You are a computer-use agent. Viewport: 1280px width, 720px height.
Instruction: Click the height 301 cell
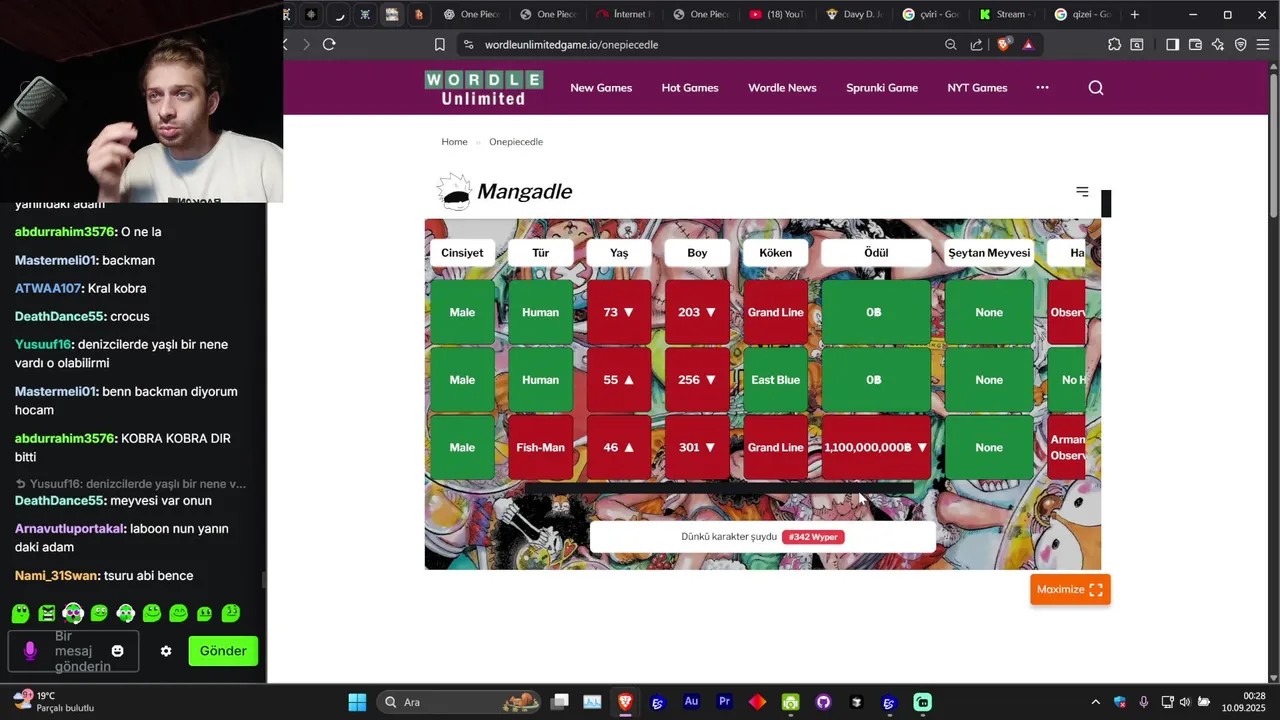point(697,447)
